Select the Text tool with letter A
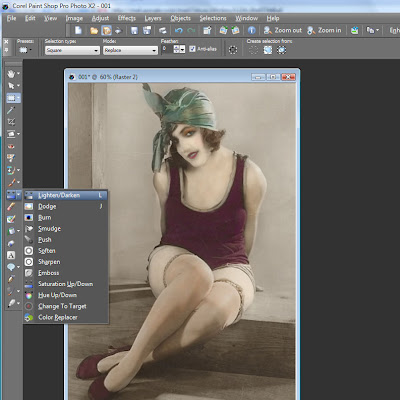This screenshot has height=400, width=400. coord(11,255)
